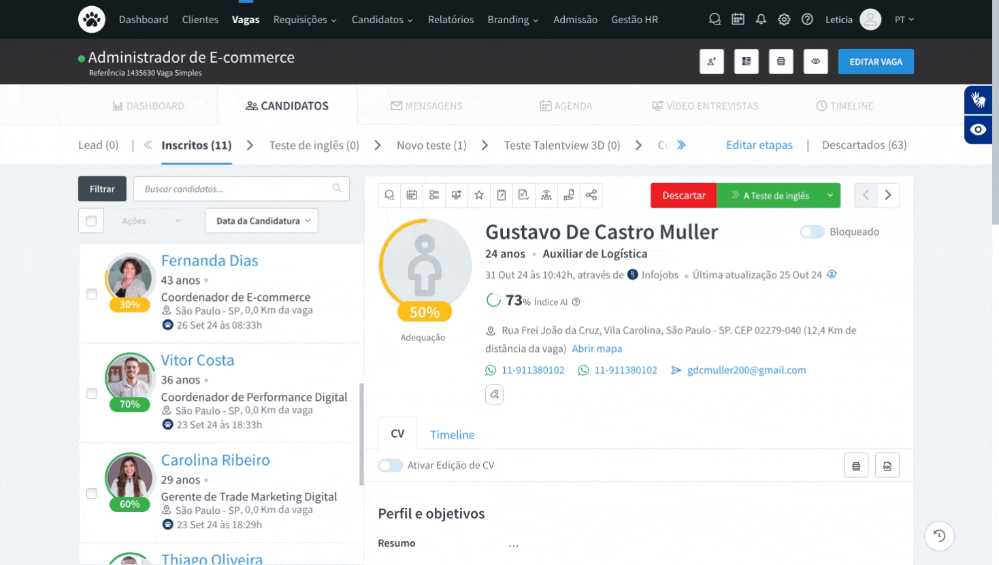999x565 pixels.
Task: Click the eye preview icon beside Editar Vaga
Action: click(816, 62)
